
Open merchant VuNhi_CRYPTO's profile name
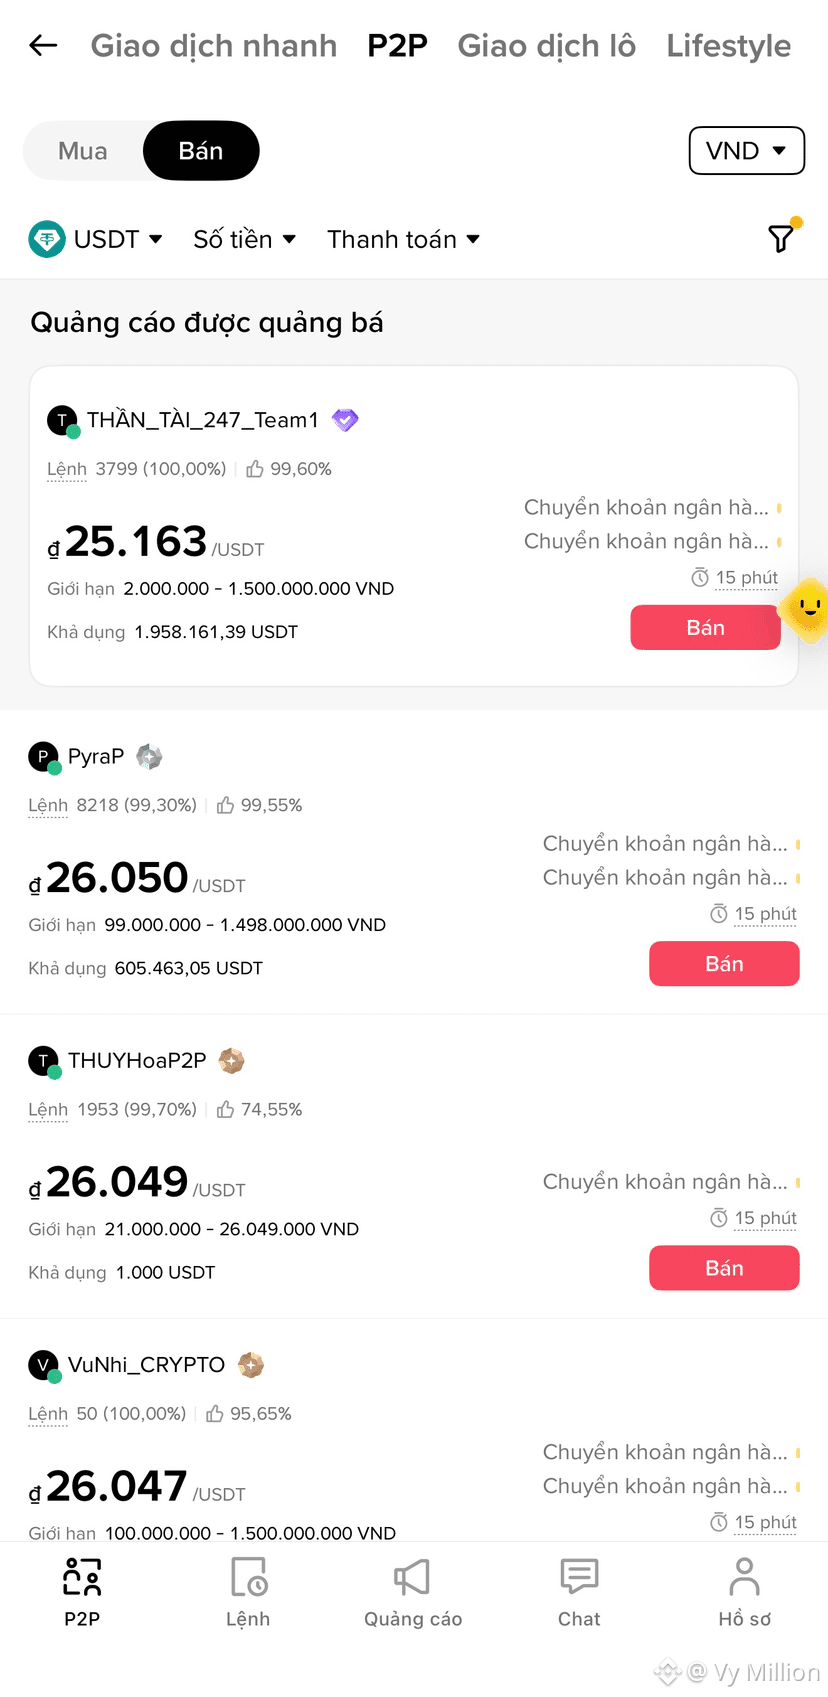pyautogui.click(x=146, y=1365)
